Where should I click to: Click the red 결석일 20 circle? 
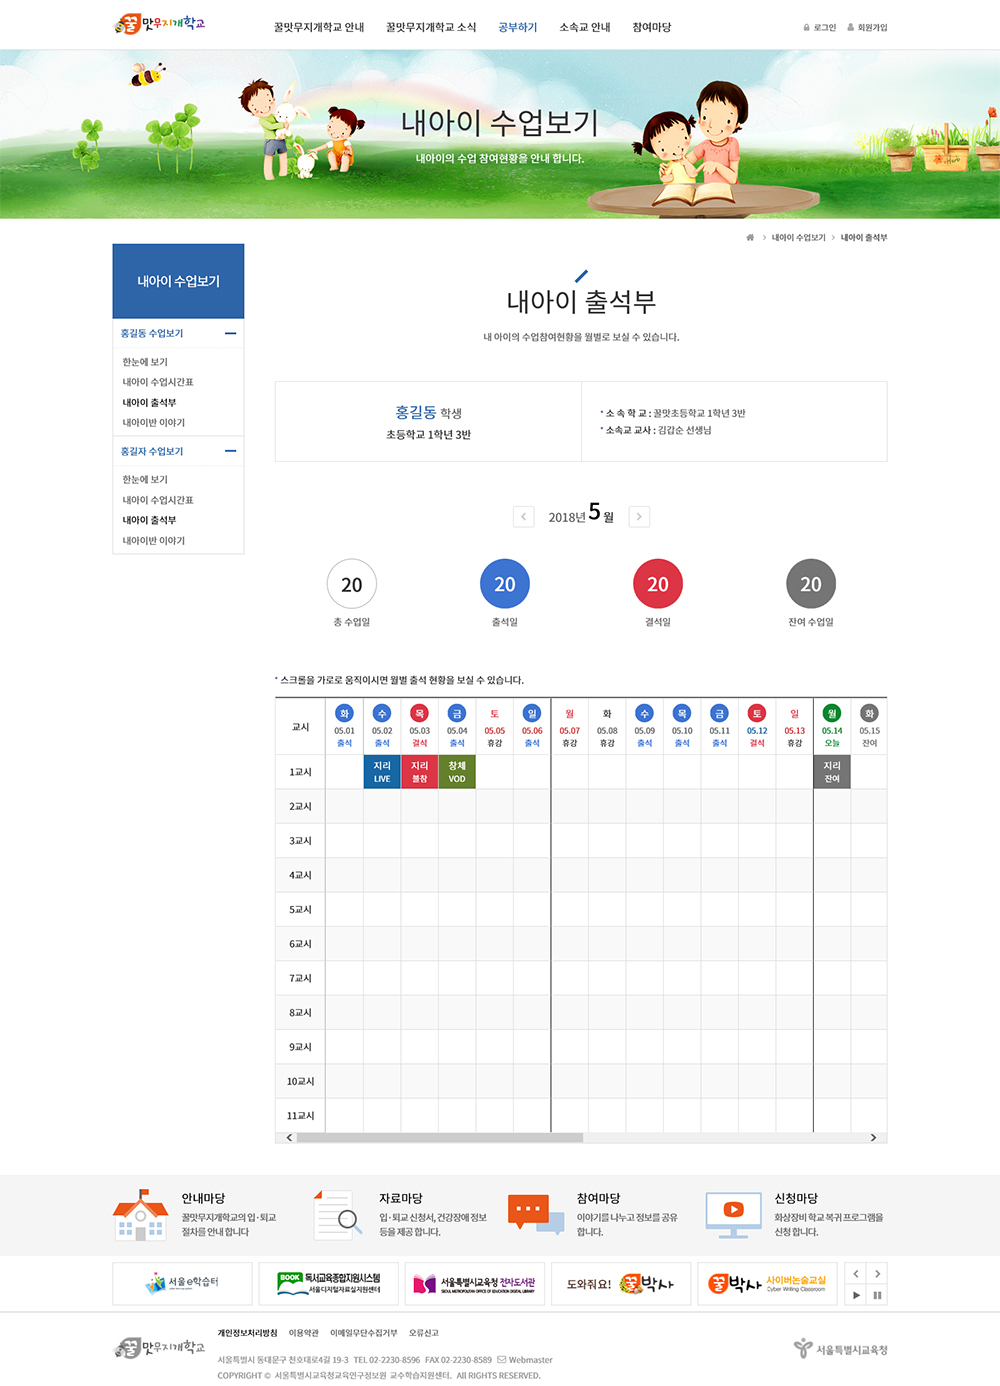658,584
